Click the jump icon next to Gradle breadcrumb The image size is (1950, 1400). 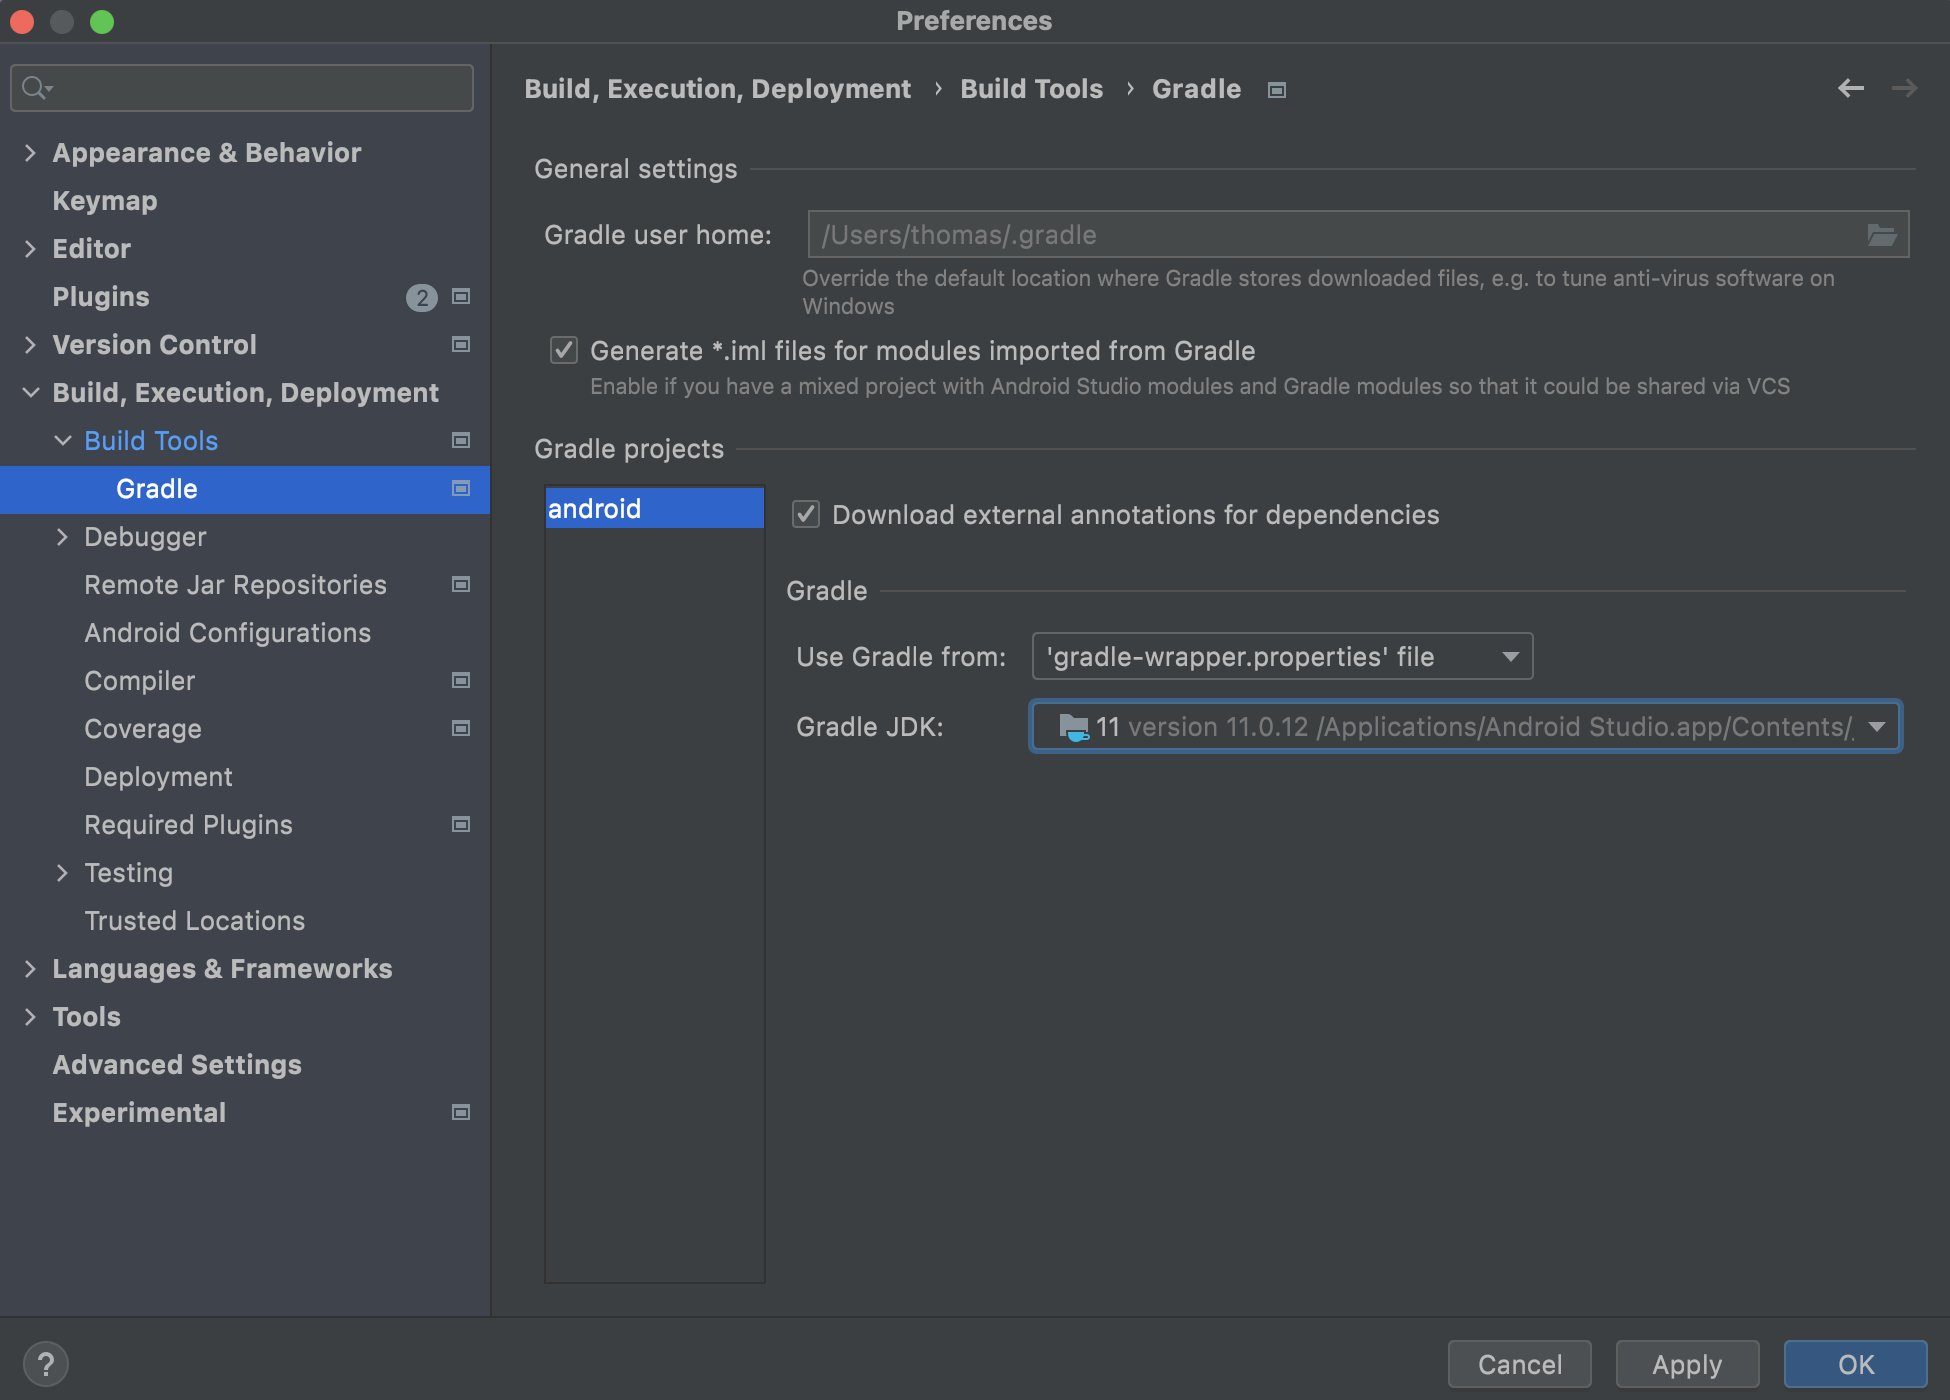(x=1276, y=89)
